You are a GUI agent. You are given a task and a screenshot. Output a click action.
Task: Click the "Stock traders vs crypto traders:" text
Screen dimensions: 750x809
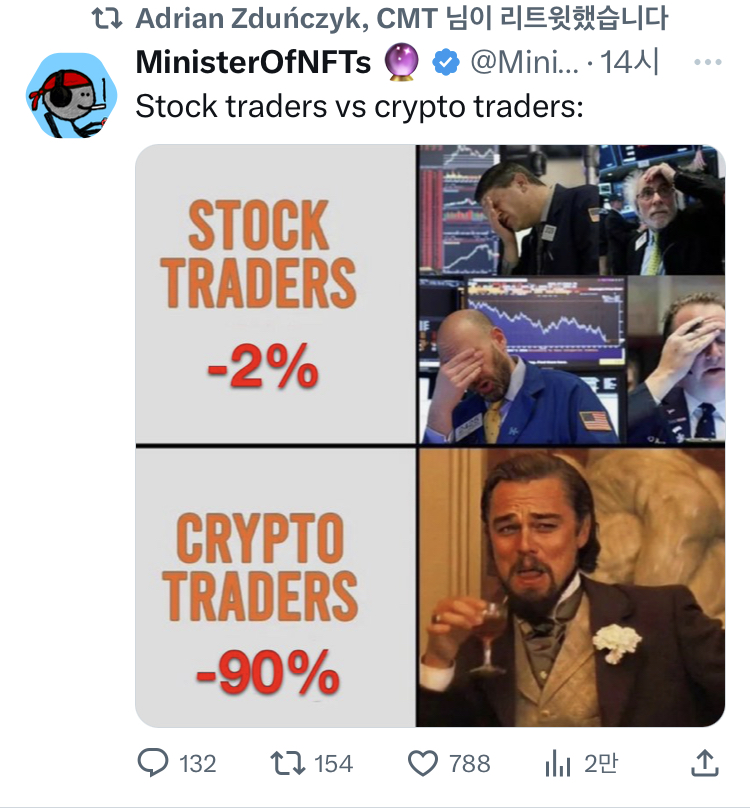point(358,105)
